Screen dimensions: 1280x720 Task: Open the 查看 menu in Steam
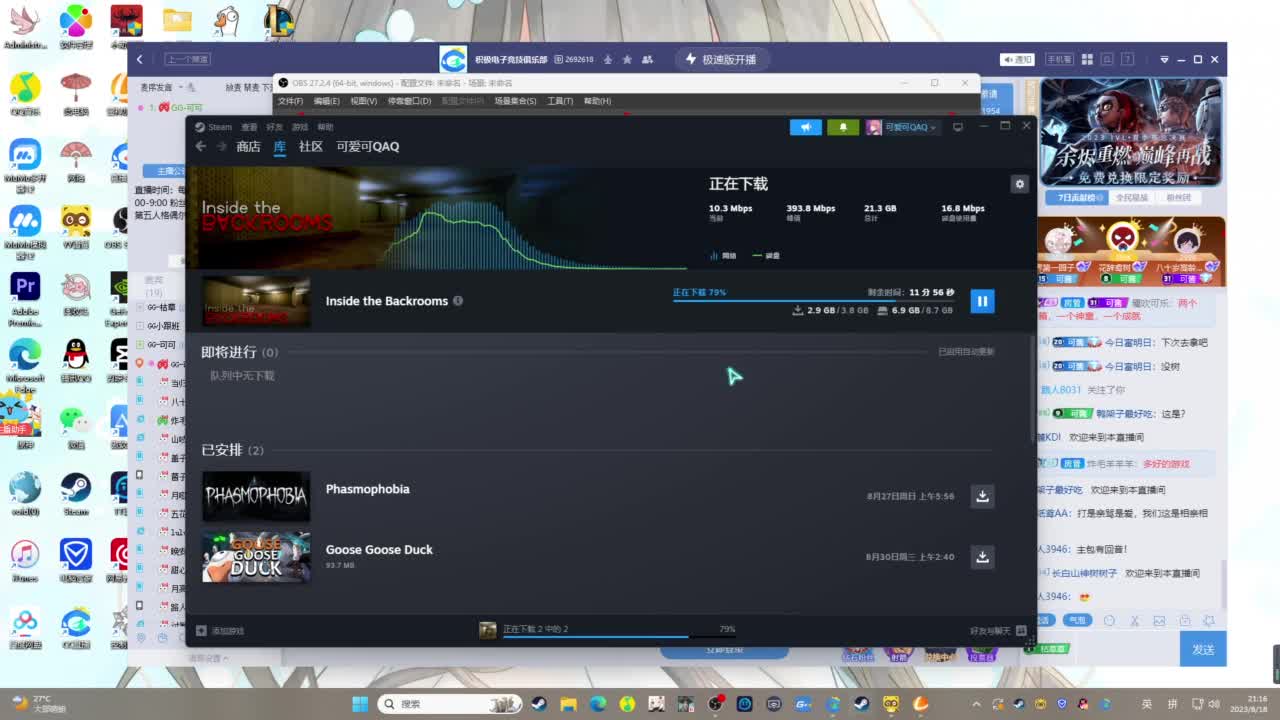249,127
